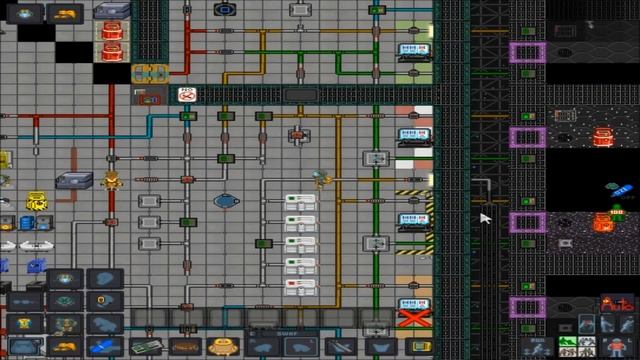640x360 pixels.
Task: Open the glasses inventory slot
Action: [x=24, y=302]
